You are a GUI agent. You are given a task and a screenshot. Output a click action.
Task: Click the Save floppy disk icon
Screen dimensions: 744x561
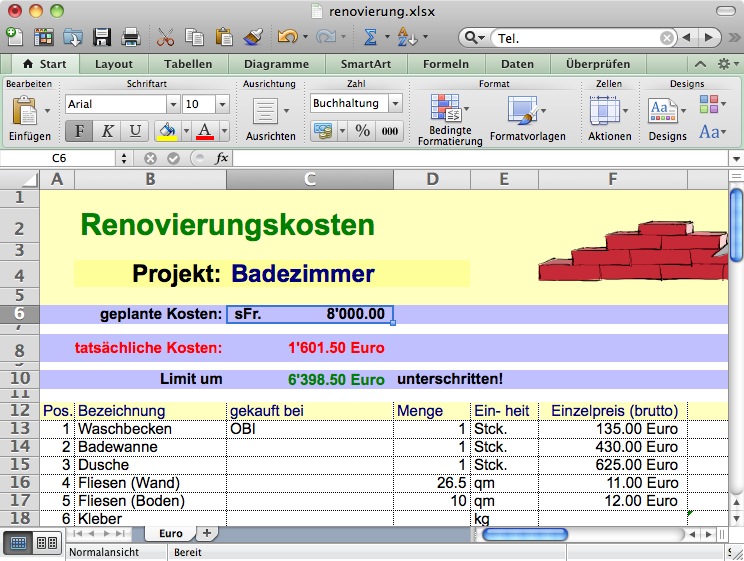pos(102,37)
